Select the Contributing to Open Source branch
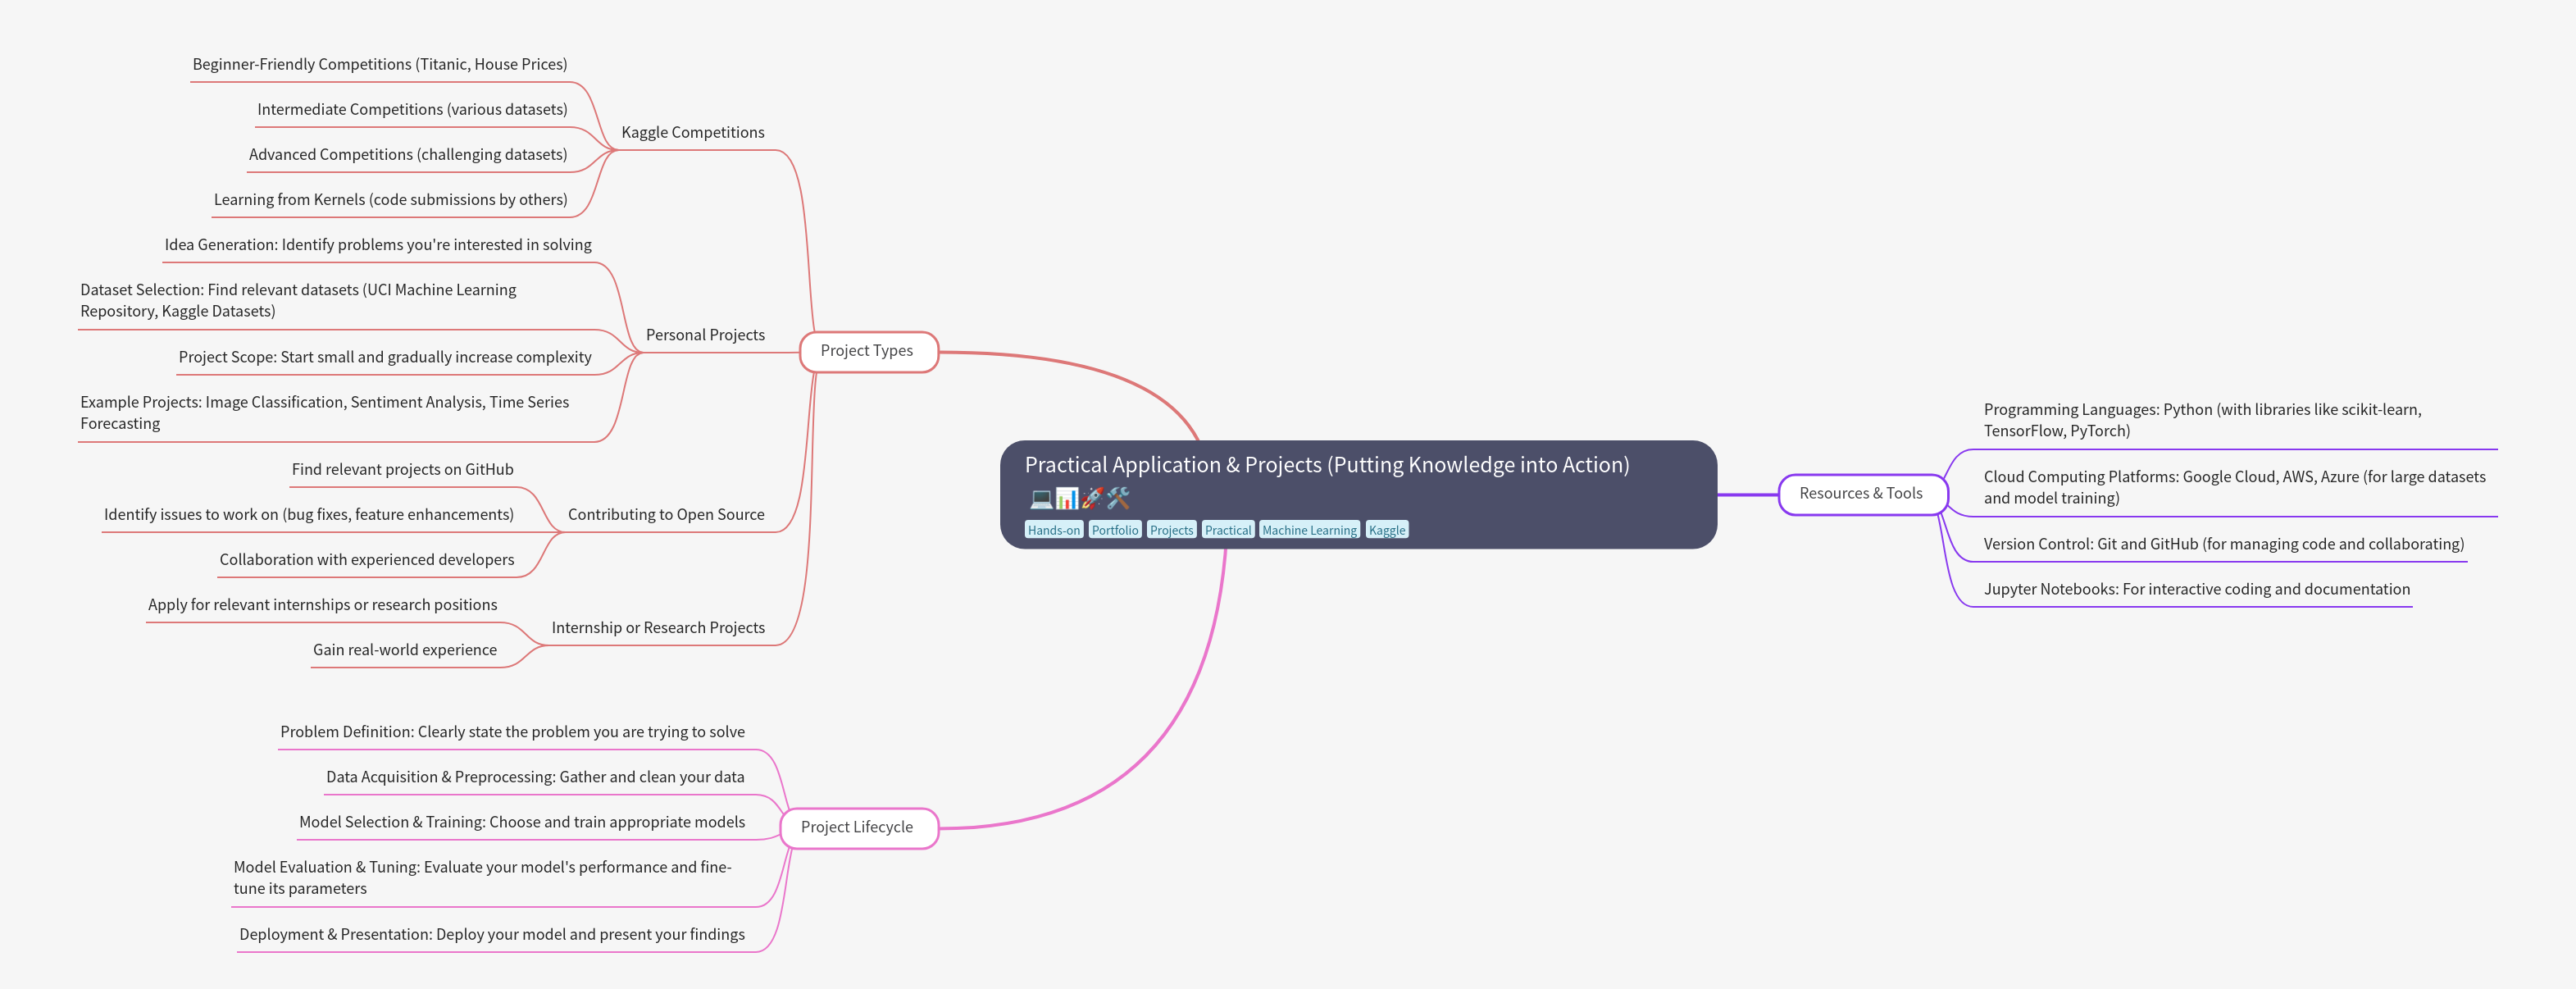 [666, 514]
